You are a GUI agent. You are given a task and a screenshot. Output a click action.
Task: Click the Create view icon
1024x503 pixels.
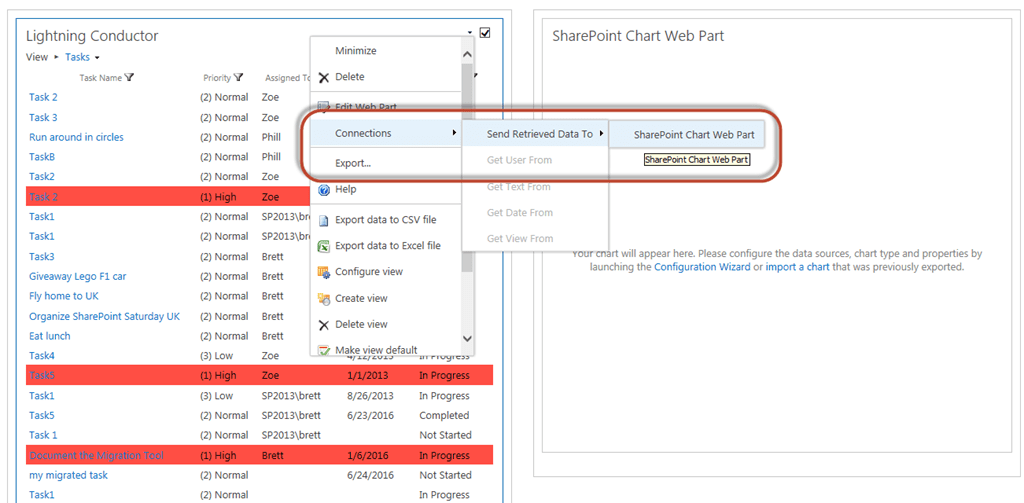point(323,299)
